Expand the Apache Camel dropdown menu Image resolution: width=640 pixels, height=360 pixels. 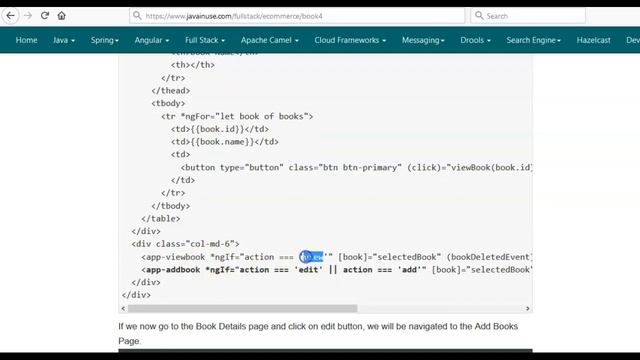(270, 40)
